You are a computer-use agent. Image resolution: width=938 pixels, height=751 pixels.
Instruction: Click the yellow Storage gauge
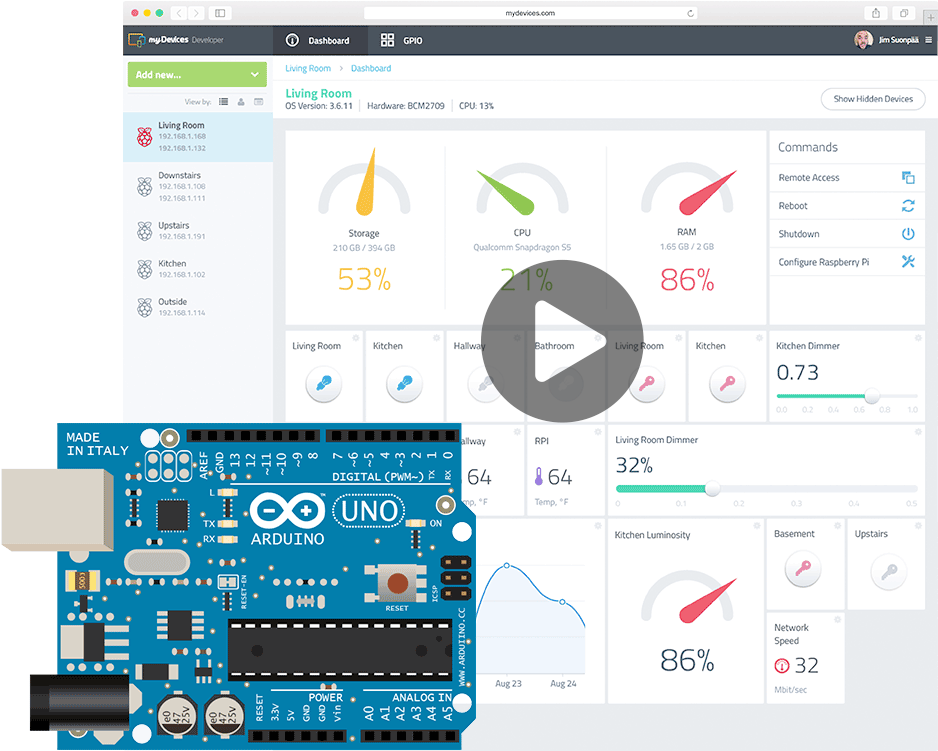point(364,182)
